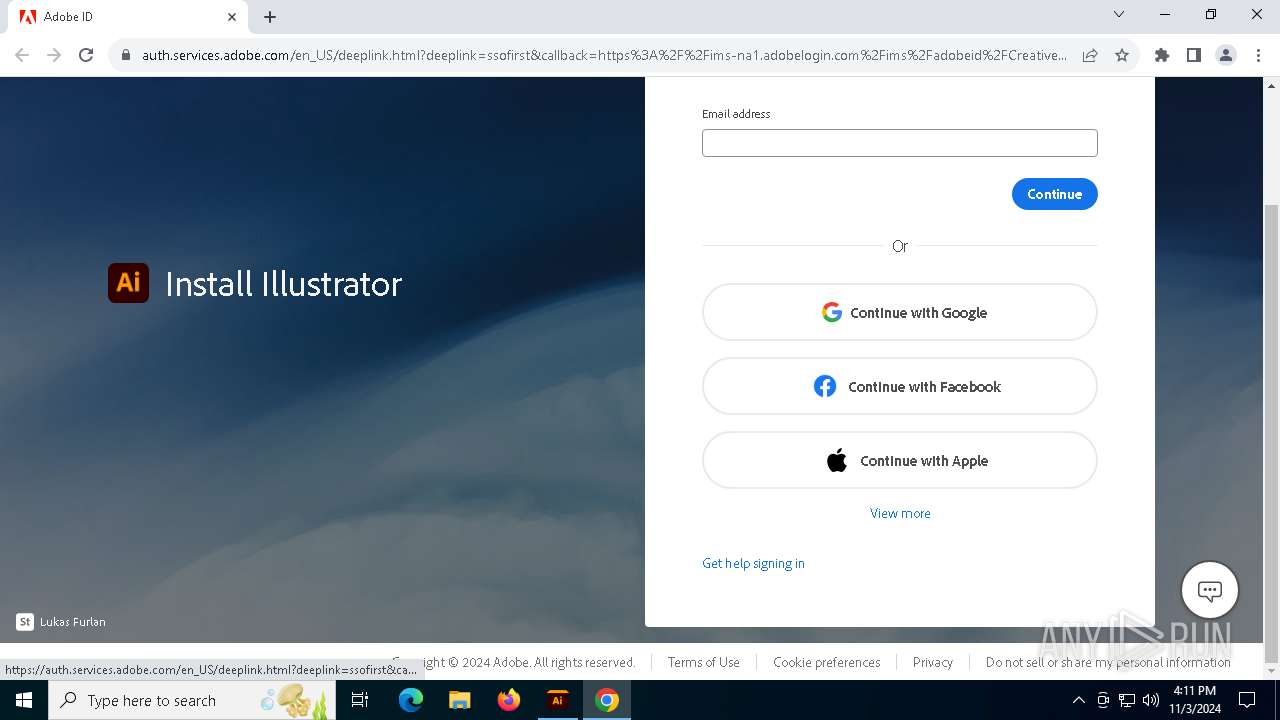Click the page vertical scrollbar thumb

(x=1271, y=432)
